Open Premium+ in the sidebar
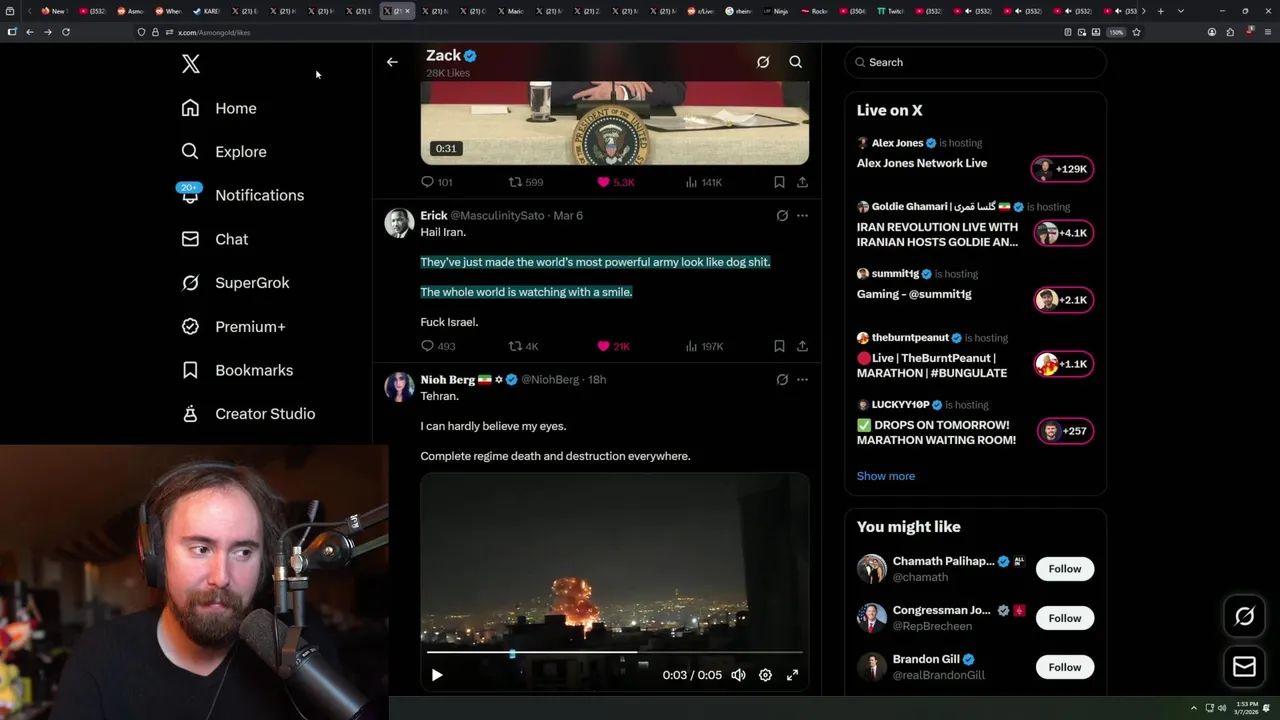Screen dimensions: 1280x720 (x=233, y=326)
